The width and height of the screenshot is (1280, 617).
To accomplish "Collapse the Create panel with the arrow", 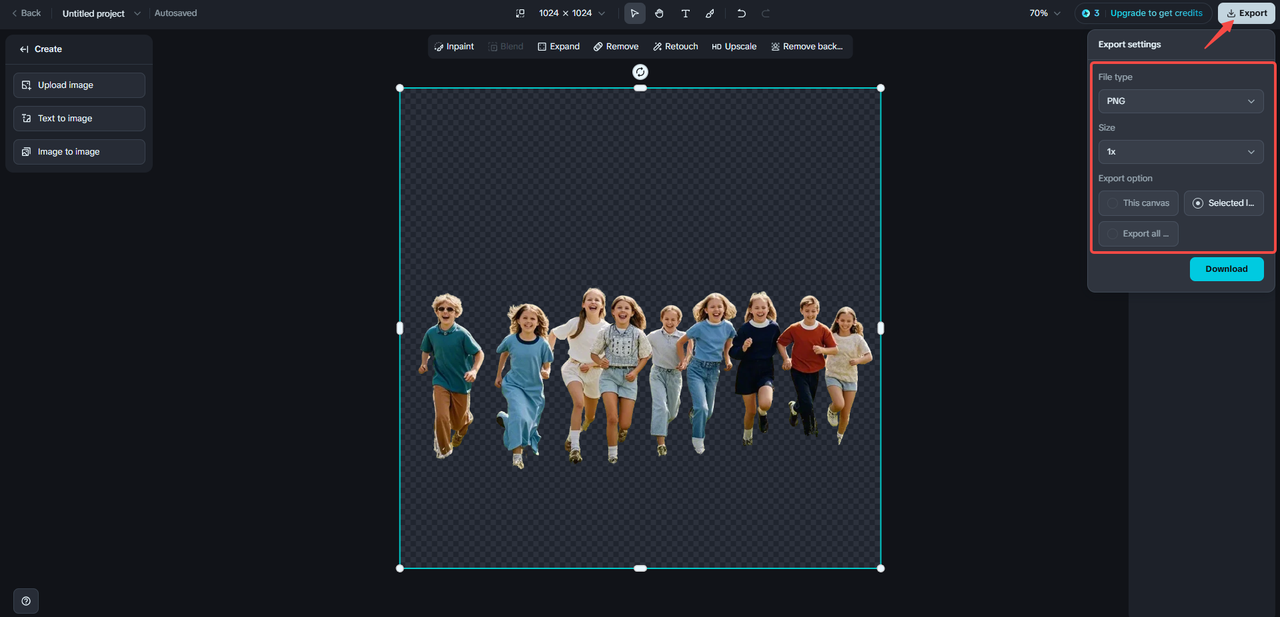I will tap(24, 49).
